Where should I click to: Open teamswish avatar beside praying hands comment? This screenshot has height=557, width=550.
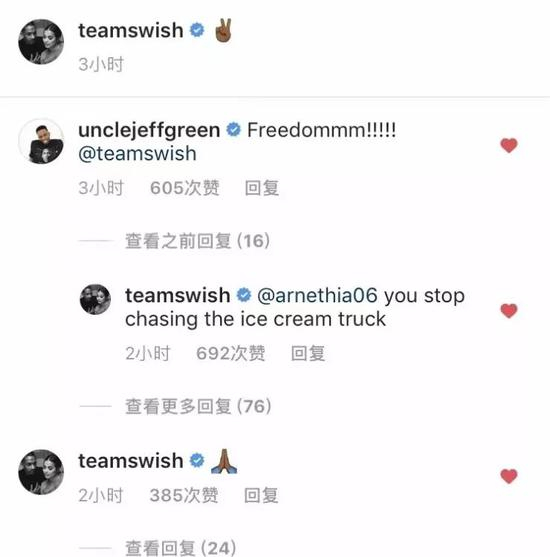pyautogui.click(x=41, y=472)
